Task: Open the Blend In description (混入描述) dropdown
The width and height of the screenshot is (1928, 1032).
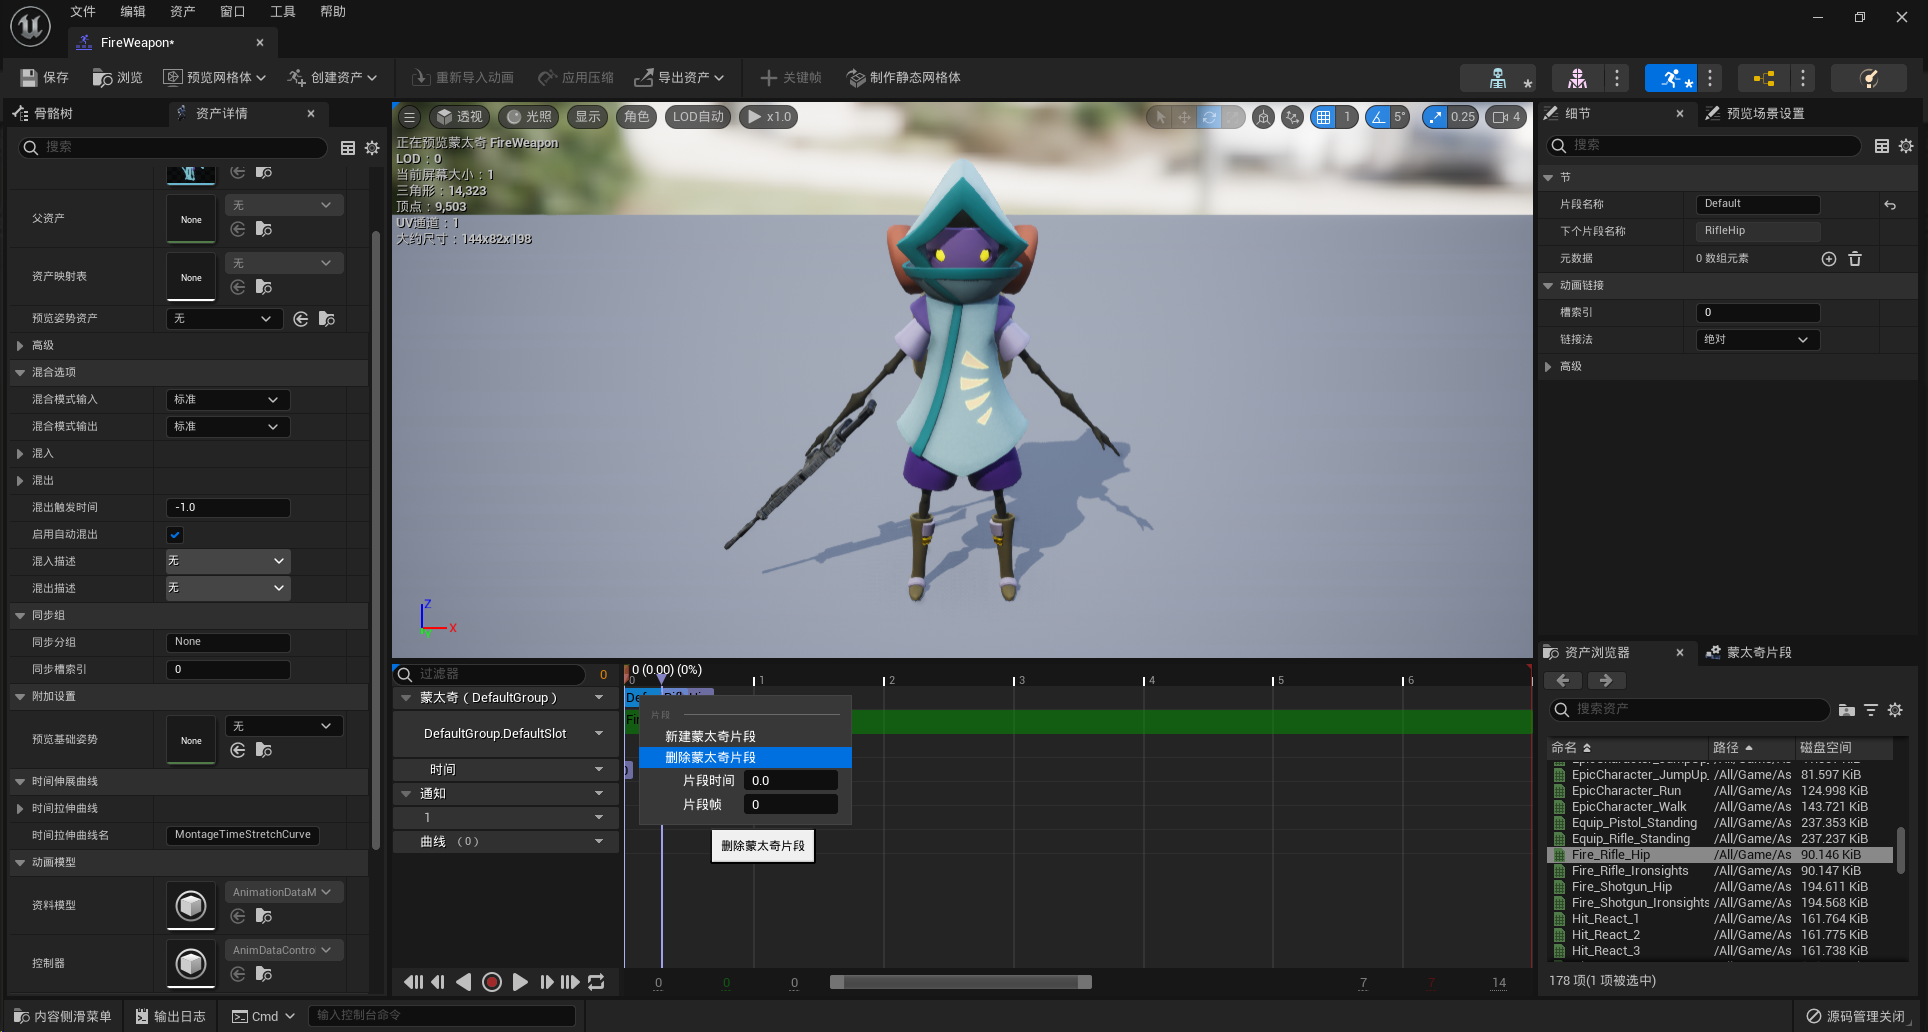Action: click(x=228, y=561)
